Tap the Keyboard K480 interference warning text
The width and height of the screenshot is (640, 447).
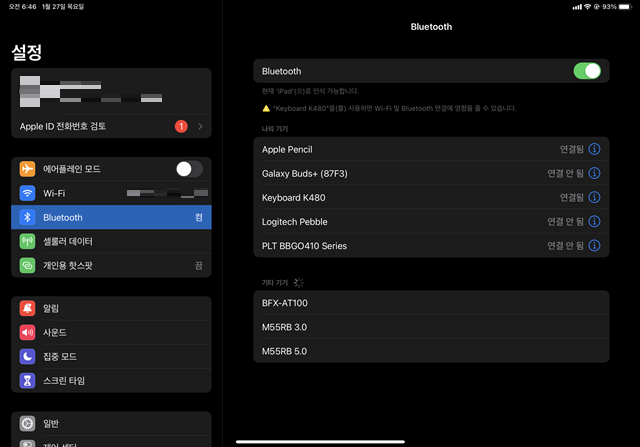click(x=394, y=108)
